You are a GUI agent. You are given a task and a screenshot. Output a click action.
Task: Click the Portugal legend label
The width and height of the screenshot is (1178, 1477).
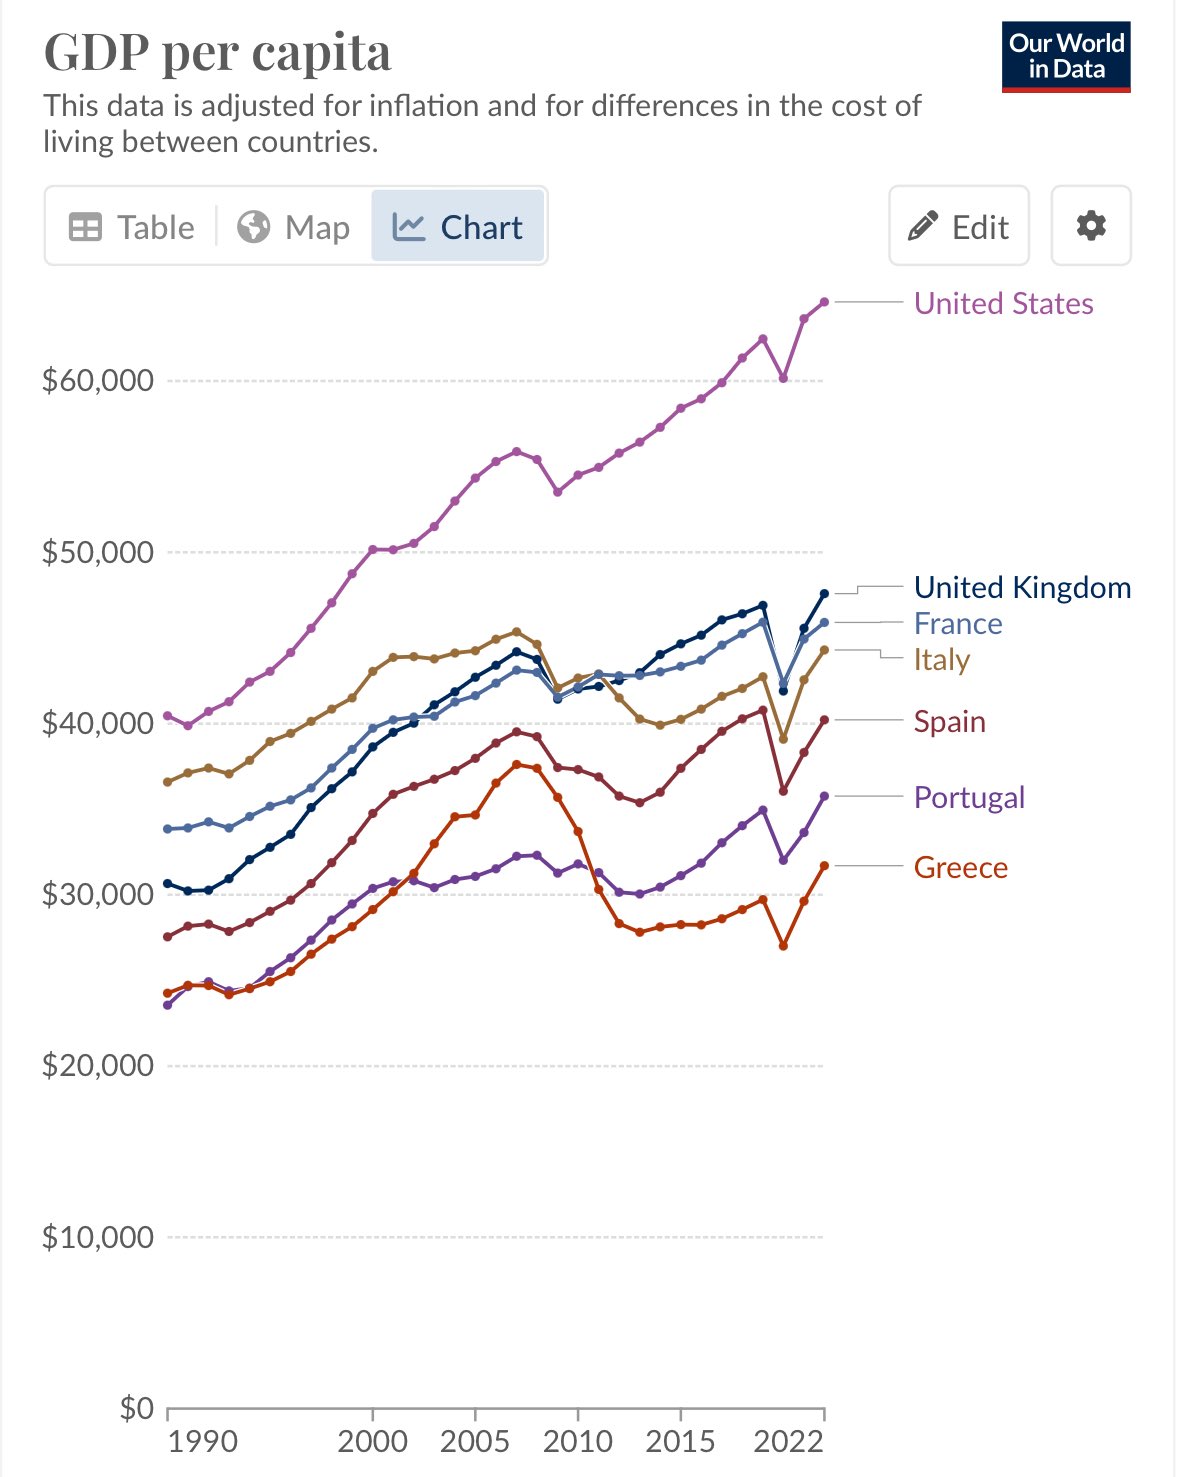[969, 797]
